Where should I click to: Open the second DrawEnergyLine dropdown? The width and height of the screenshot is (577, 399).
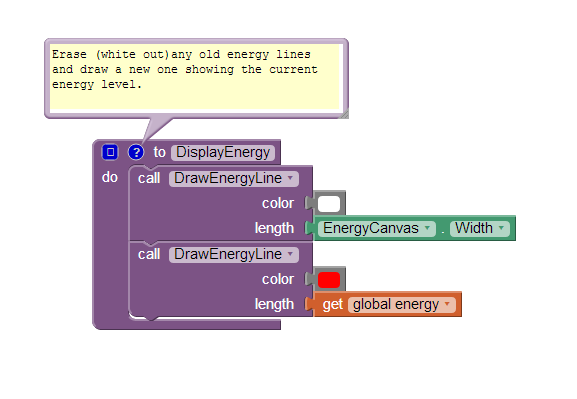click(234, 254)
